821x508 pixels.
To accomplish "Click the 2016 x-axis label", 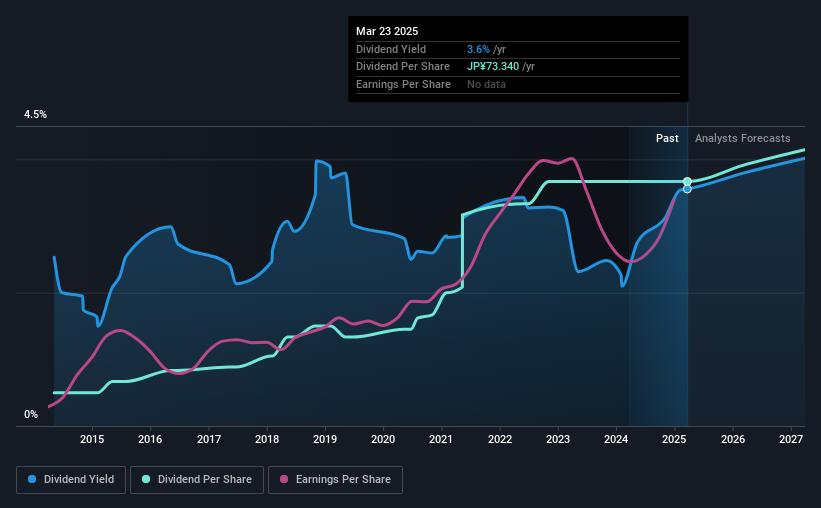I will 150,439.
